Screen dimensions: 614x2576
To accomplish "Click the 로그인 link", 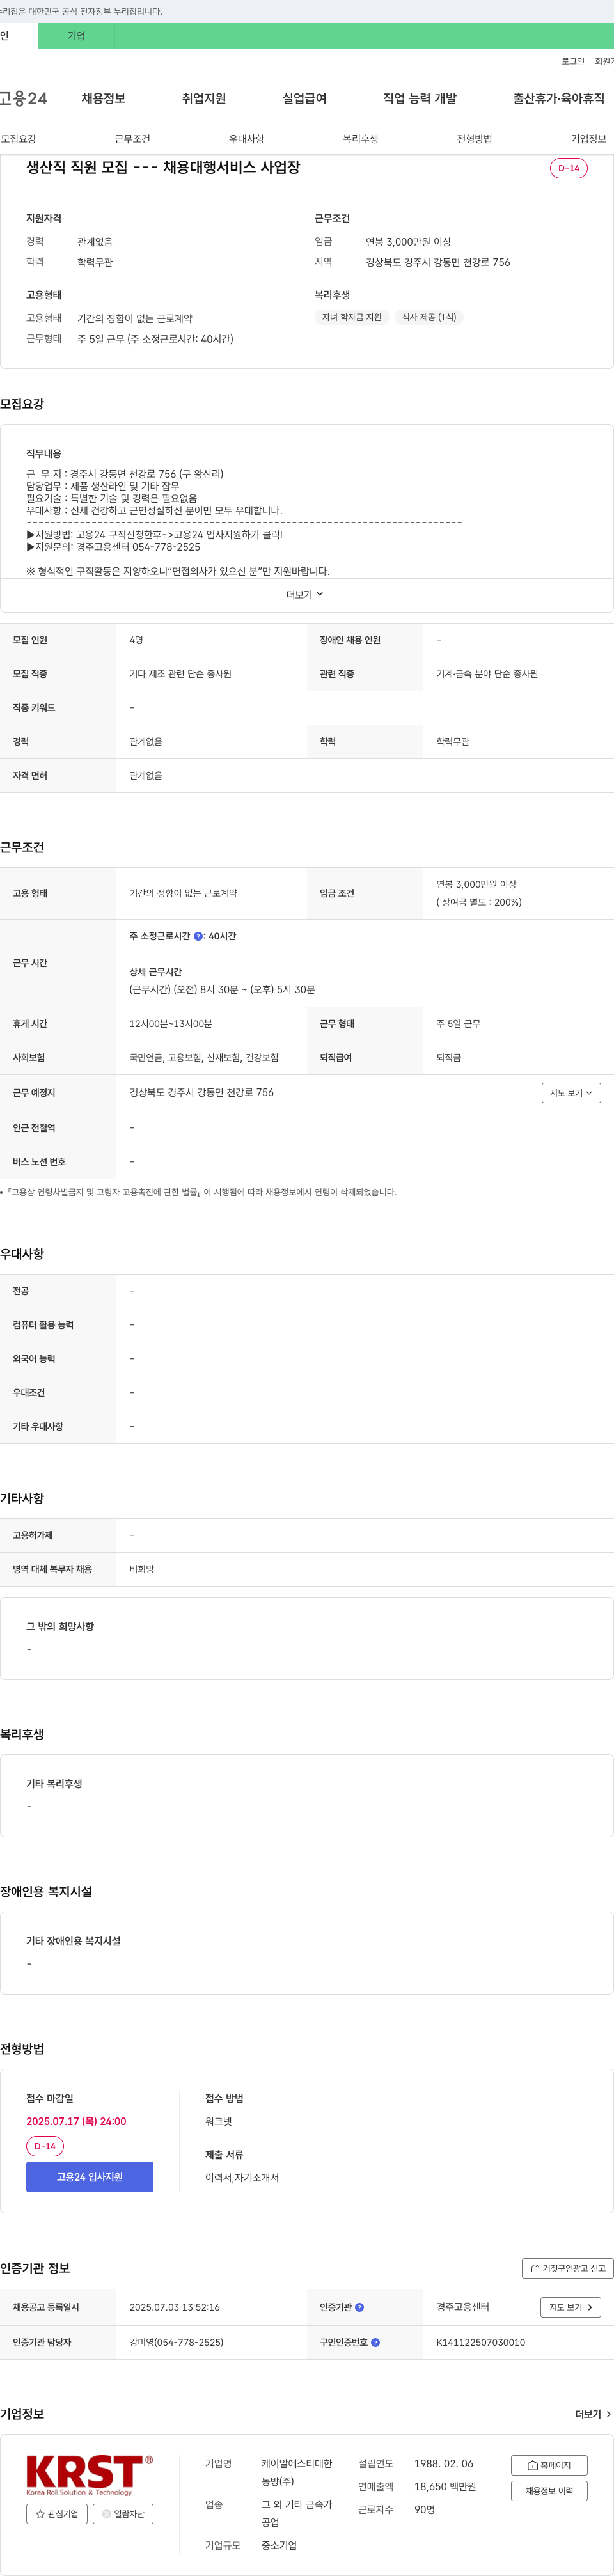I will point(573,61).
